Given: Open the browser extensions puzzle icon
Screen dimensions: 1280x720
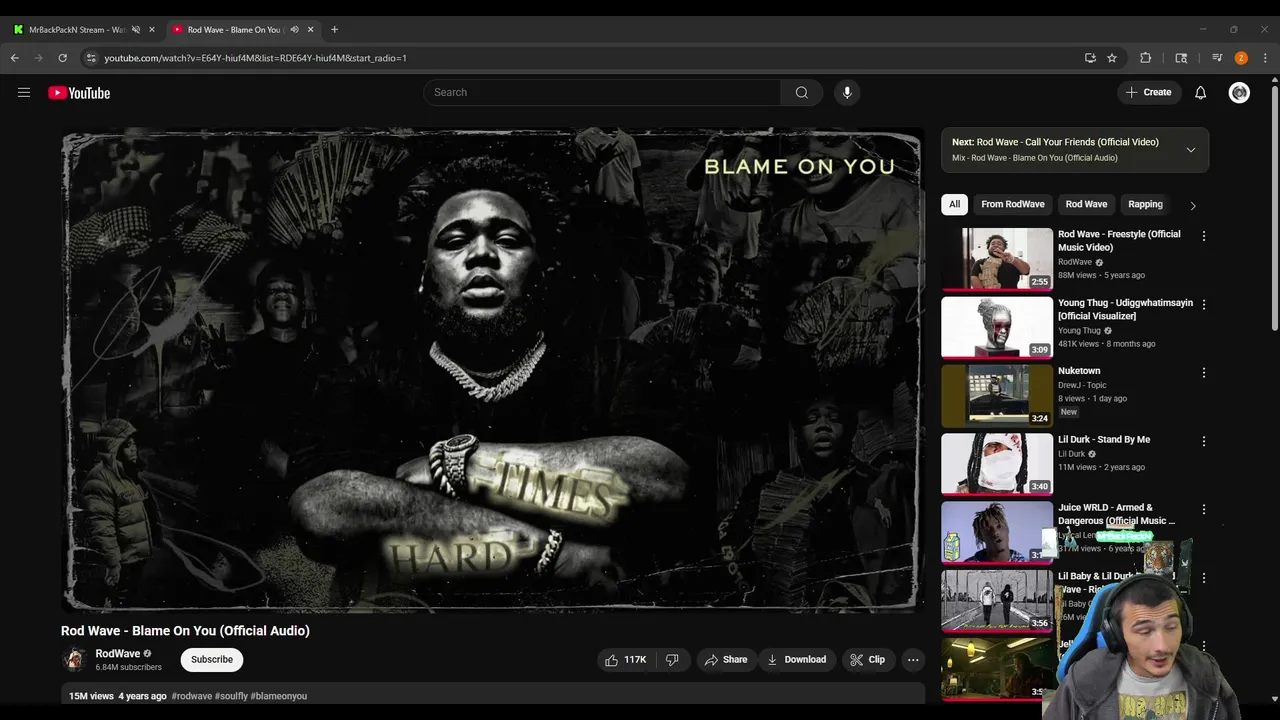Looking at the screenshot, I should point(1146,58).
